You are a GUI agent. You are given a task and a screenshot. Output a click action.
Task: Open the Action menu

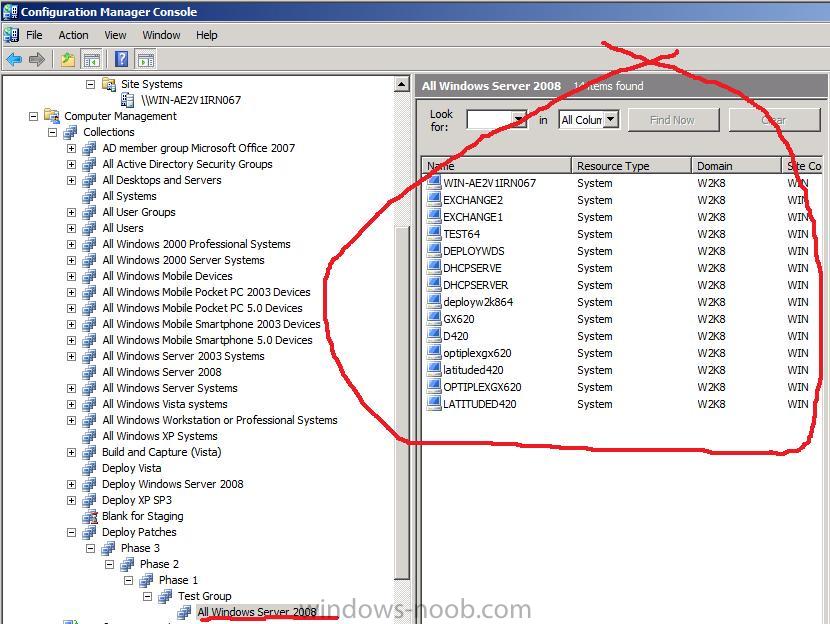click(73, 35)
